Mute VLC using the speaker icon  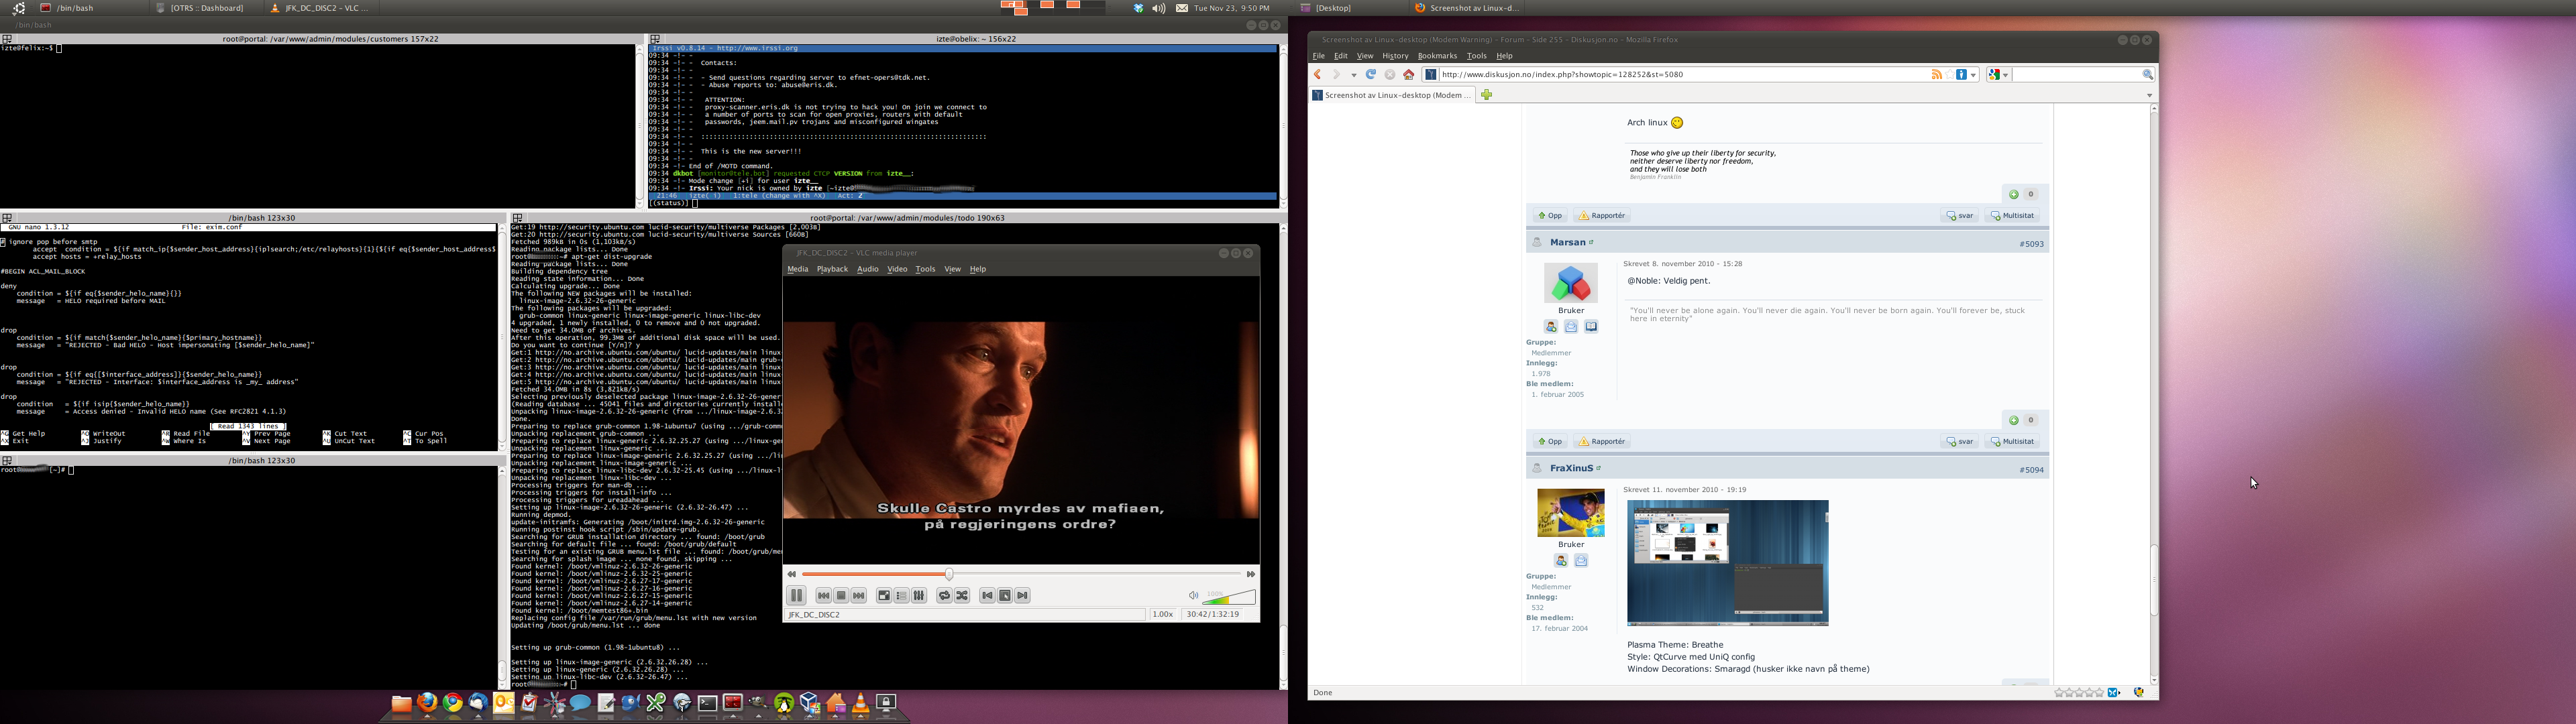coord(1193,596)
